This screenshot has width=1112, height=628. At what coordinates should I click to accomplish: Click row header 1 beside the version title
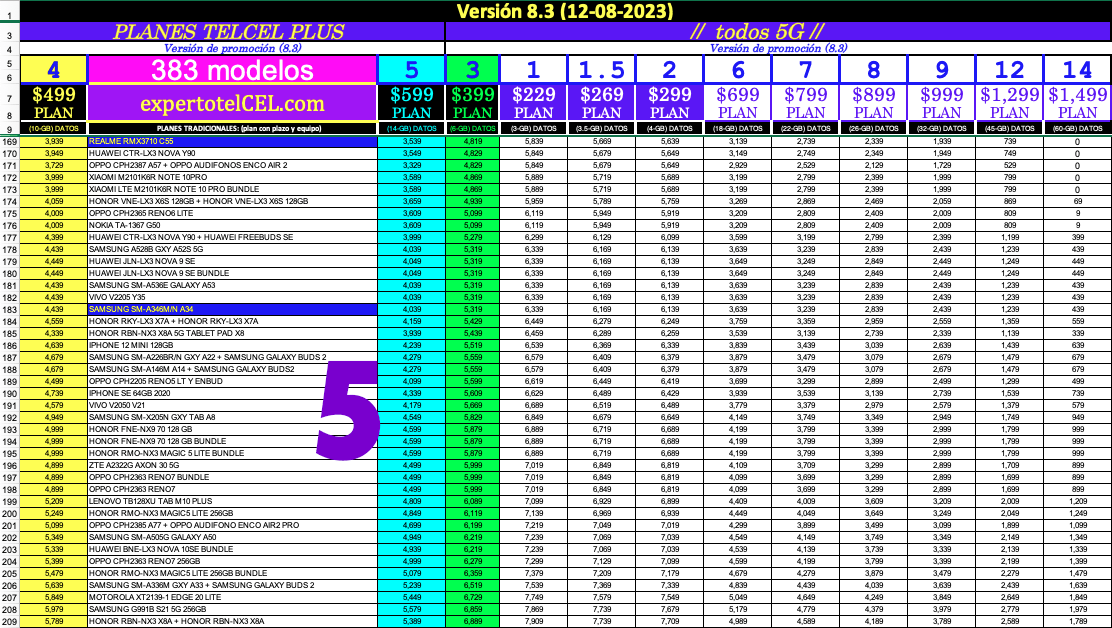click(x=10, y=12)
